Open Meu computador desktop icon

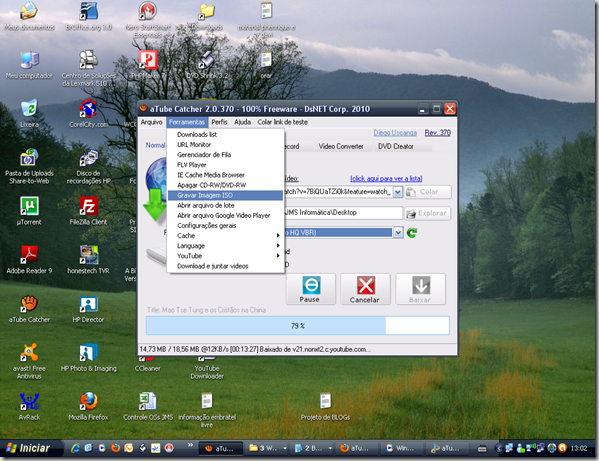pyautogui.click(x=29, y=65)
